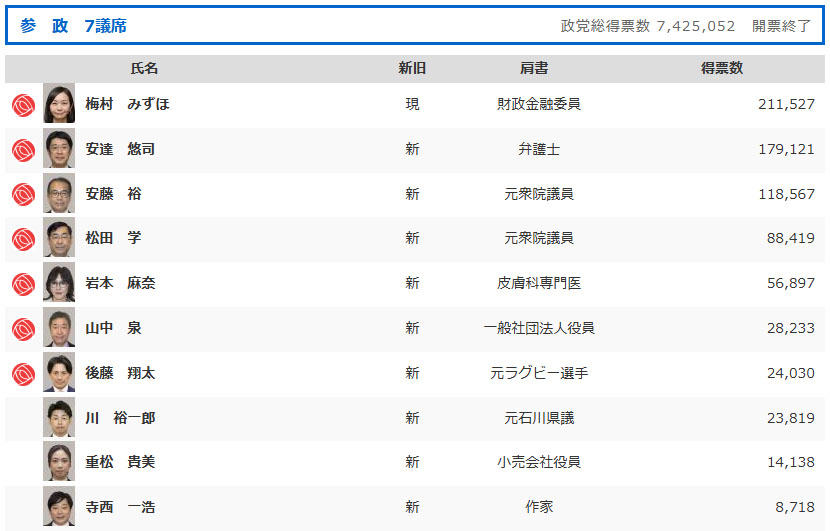Screen dimensions: 830x531
Task: Select the candidate name 山中 泉
Action: pos(113,328)
